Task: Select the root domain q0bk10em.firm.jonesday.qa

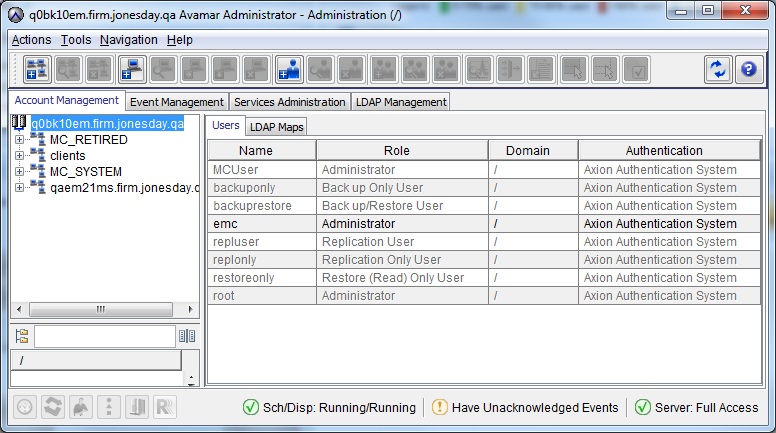Action: pos(107,123)
